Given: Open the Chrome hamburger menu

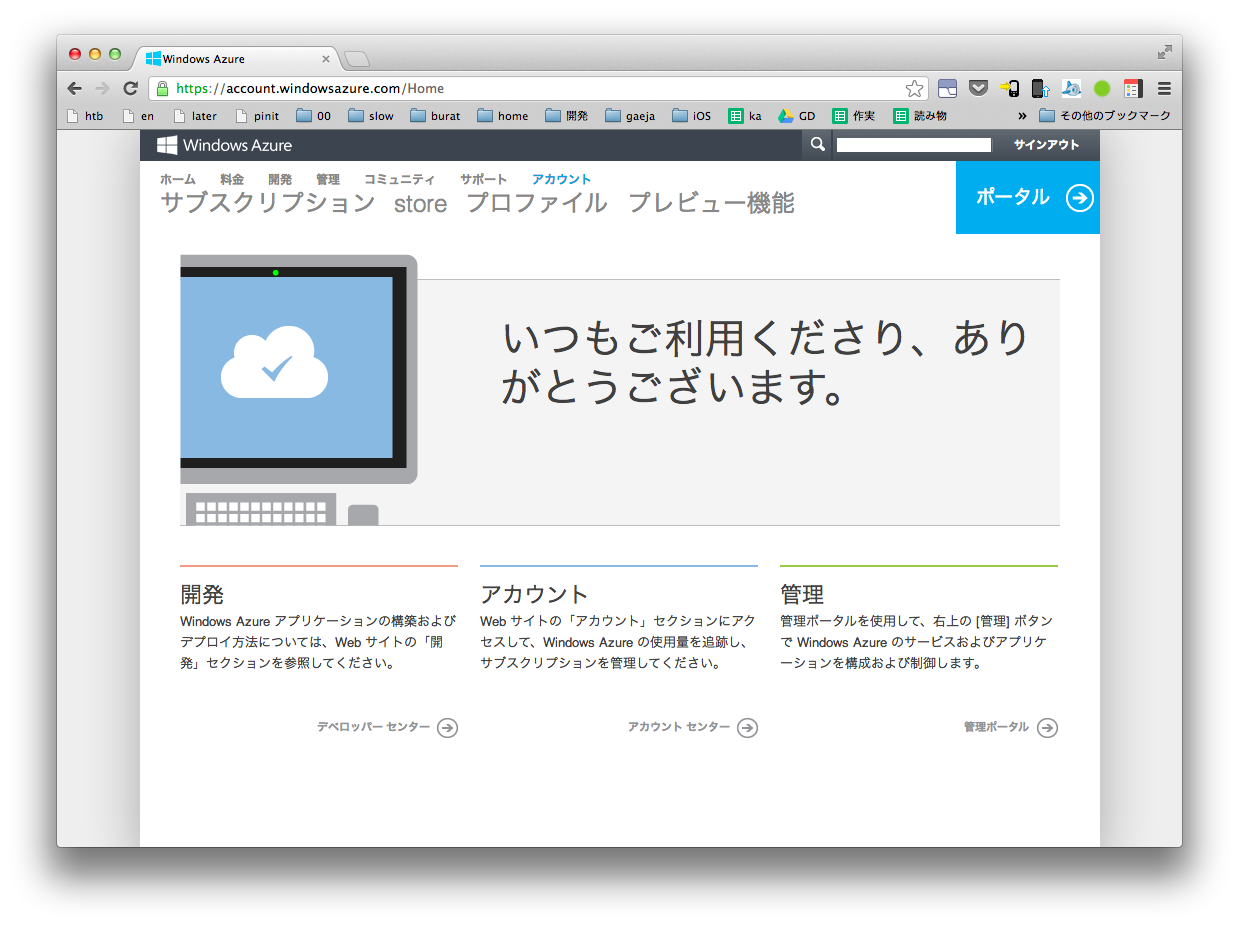Looking at the screenshot, I should coord(1164,88).
